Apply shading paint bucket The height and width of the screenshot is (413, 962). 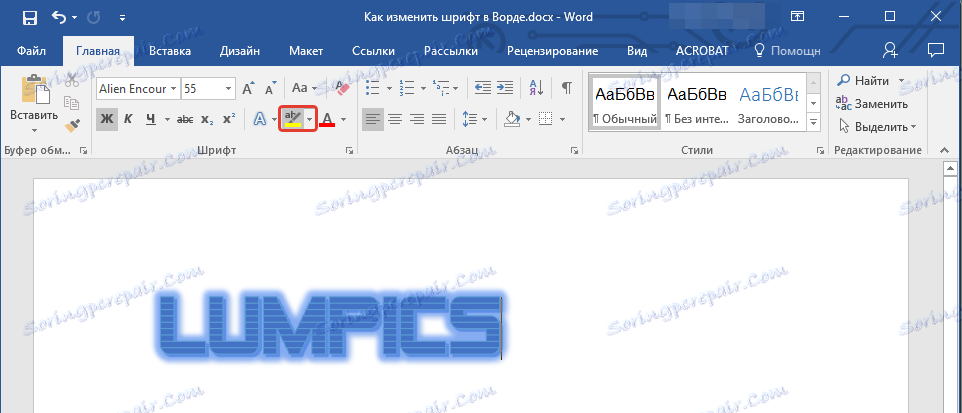(510, 119)
